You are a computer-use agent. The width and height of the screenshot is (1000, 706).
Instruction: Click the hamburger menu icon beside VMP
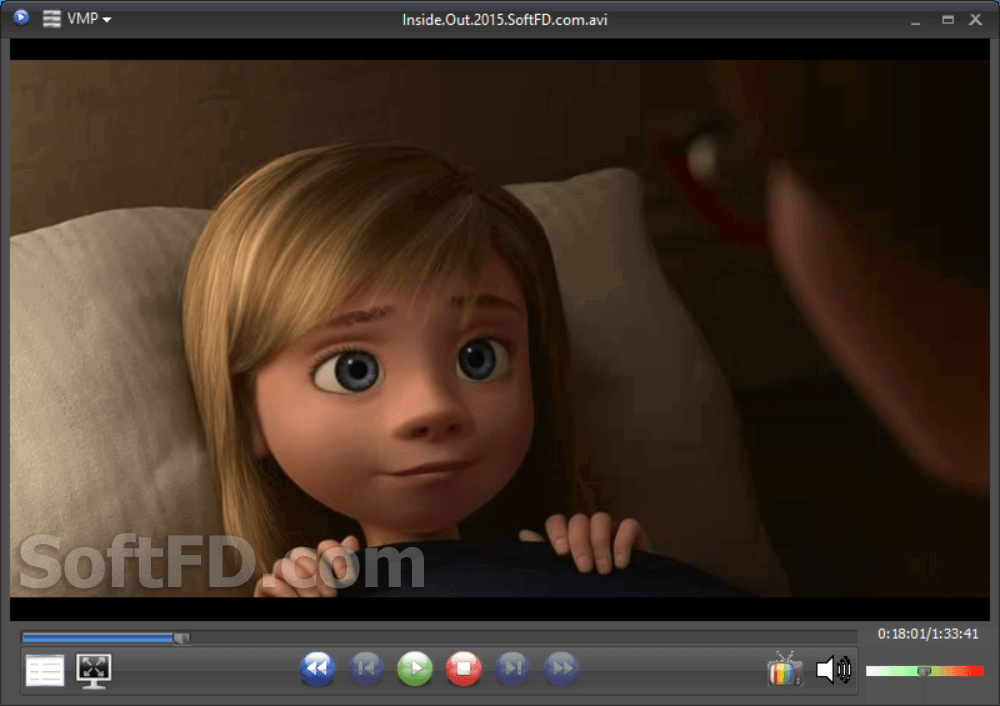(x=52, y=18)
